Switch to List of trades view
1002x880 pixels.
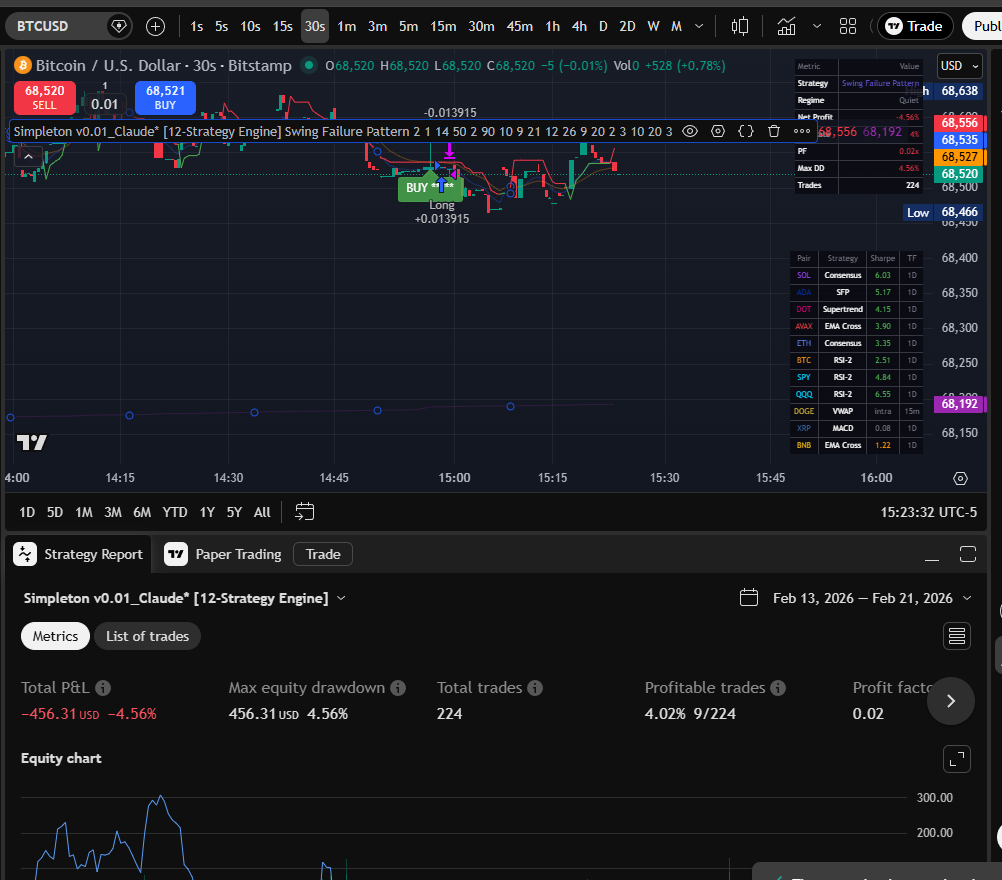click(147, 635)
